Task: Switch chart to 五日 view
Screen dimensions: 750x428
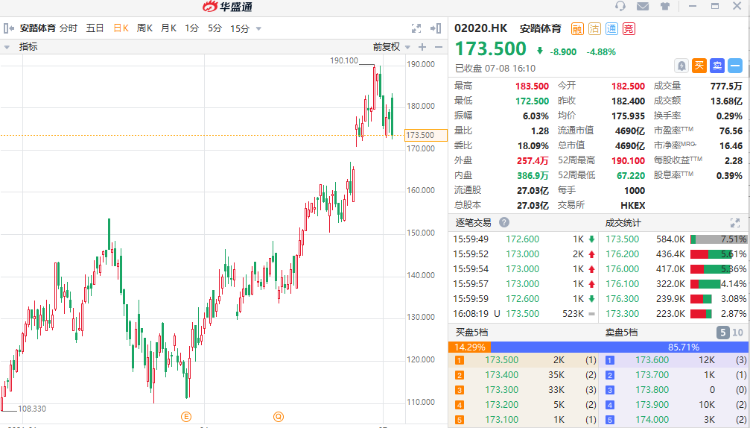Action: coord(95,29)
